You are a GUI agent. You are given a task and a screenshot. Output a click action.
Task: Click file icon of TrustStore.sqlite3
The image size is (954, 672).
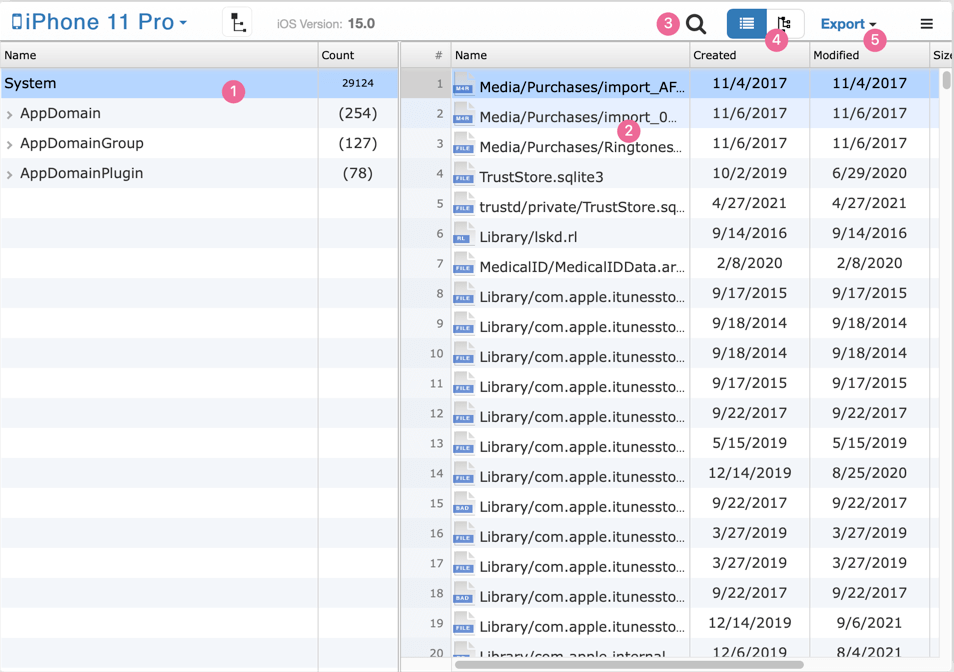[x=464, y=173]
